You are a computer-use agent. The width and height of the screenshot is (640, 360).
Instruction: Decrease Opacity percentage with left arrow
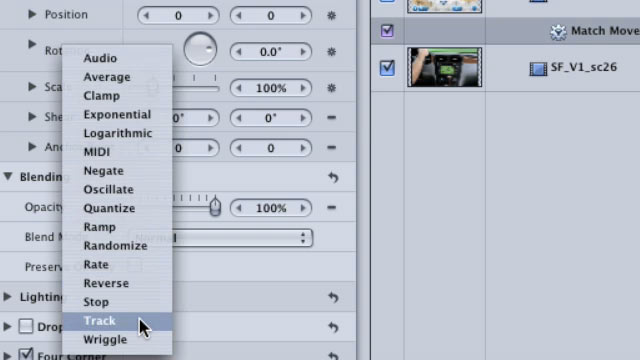click(239, 208)
